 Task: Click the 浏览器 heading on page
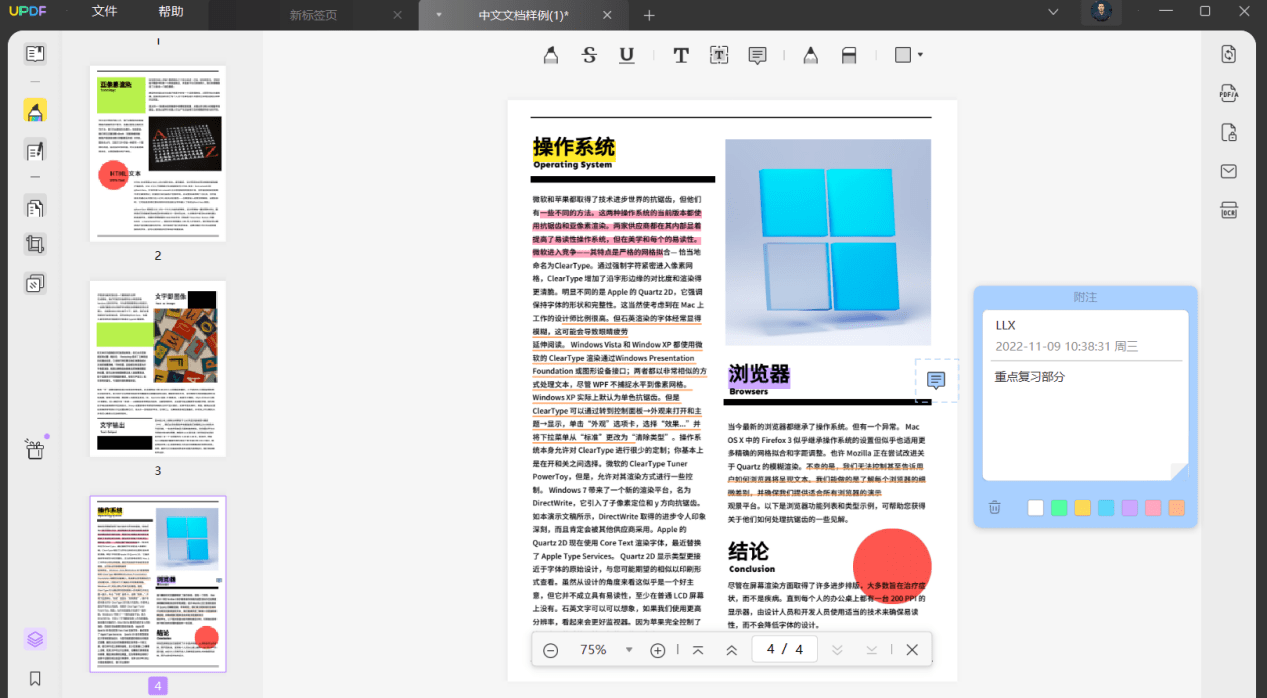(x=759, y=374)
